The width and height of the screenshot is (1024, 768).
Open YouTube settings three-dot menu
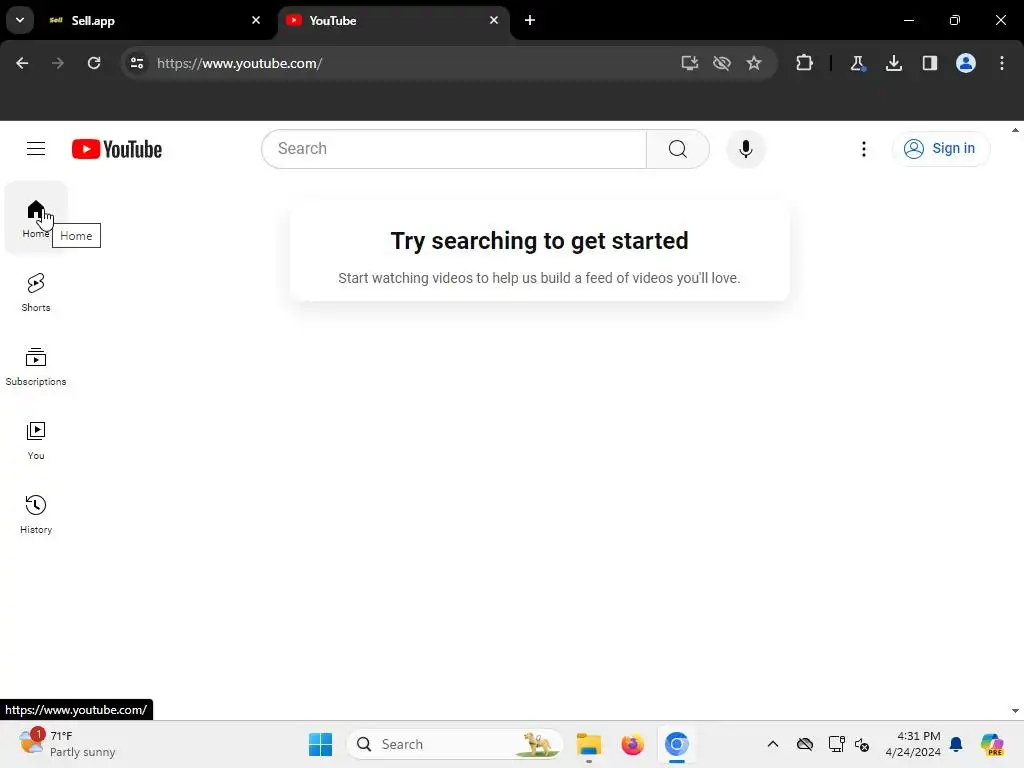click(x=863, y=149)
